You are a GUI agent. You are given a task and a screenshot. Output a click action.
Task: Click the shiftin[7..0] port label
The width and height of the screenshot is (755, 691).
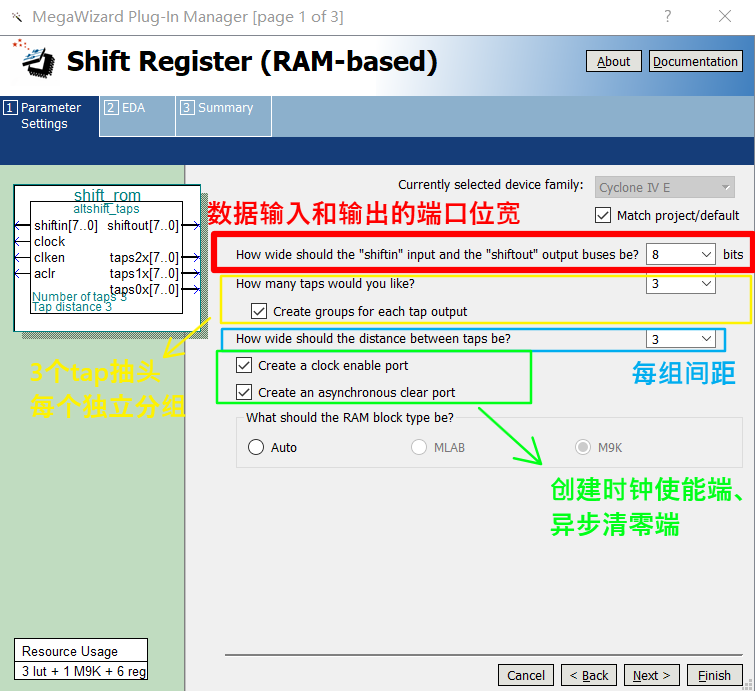pos(66,225)
